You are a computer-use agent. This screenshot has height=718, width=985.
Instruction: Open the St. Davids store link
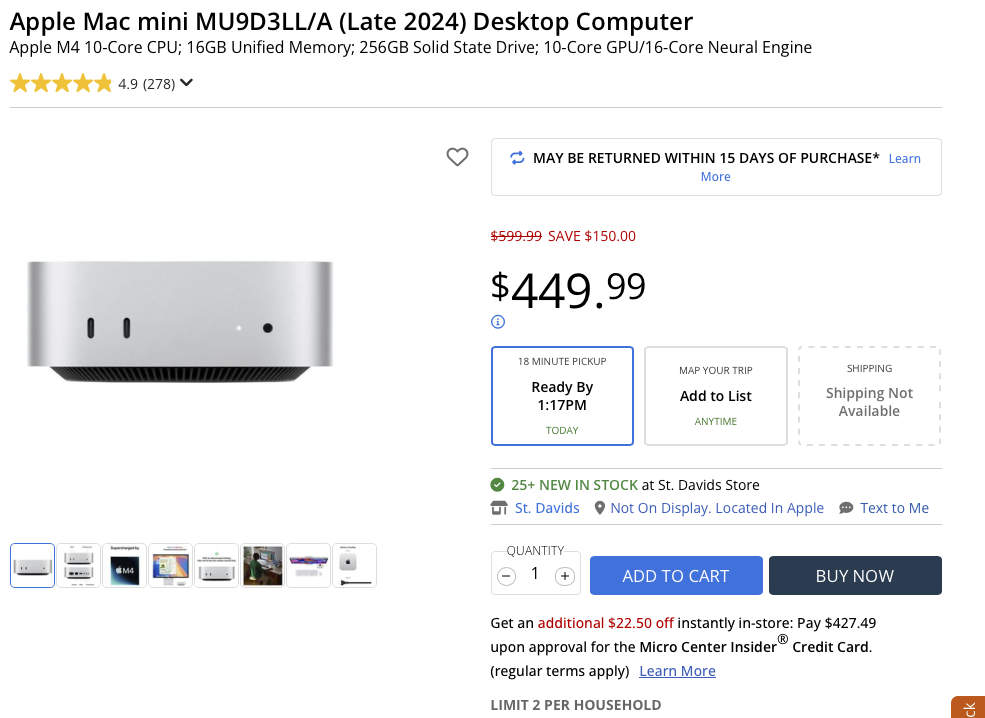coord(547,508)
